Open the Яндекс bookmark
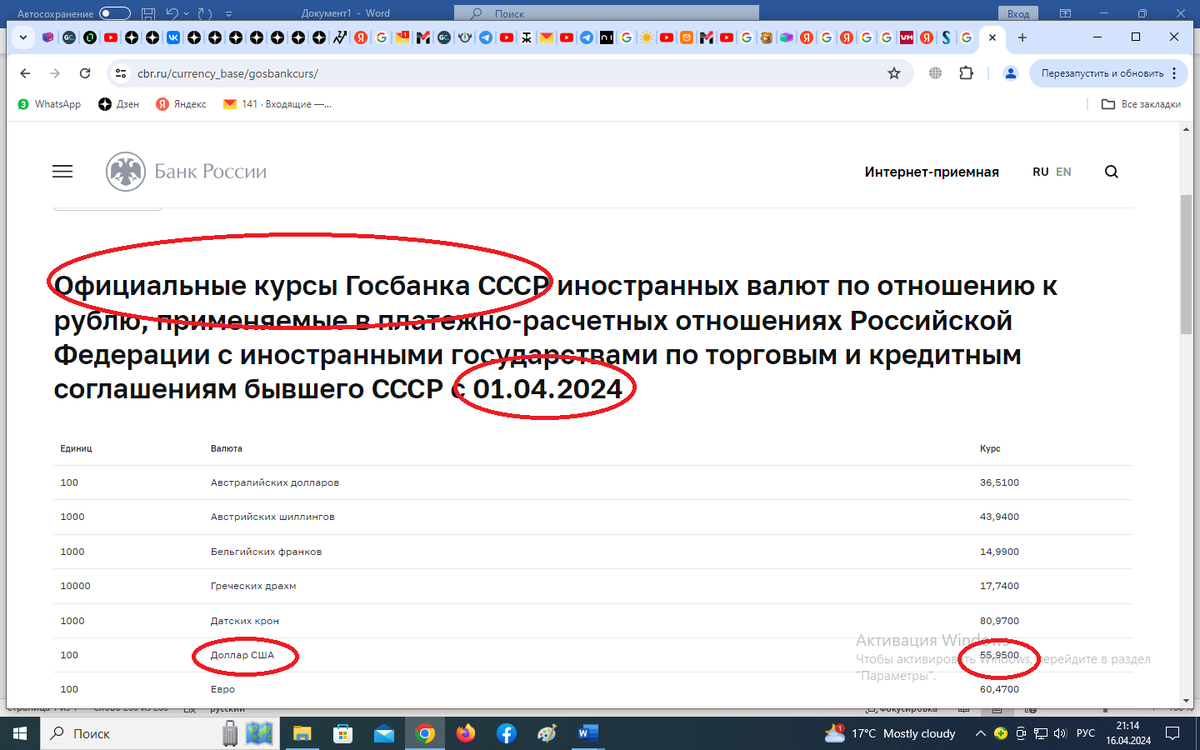Screen dimensions: 1200x750 pos(181,104)
